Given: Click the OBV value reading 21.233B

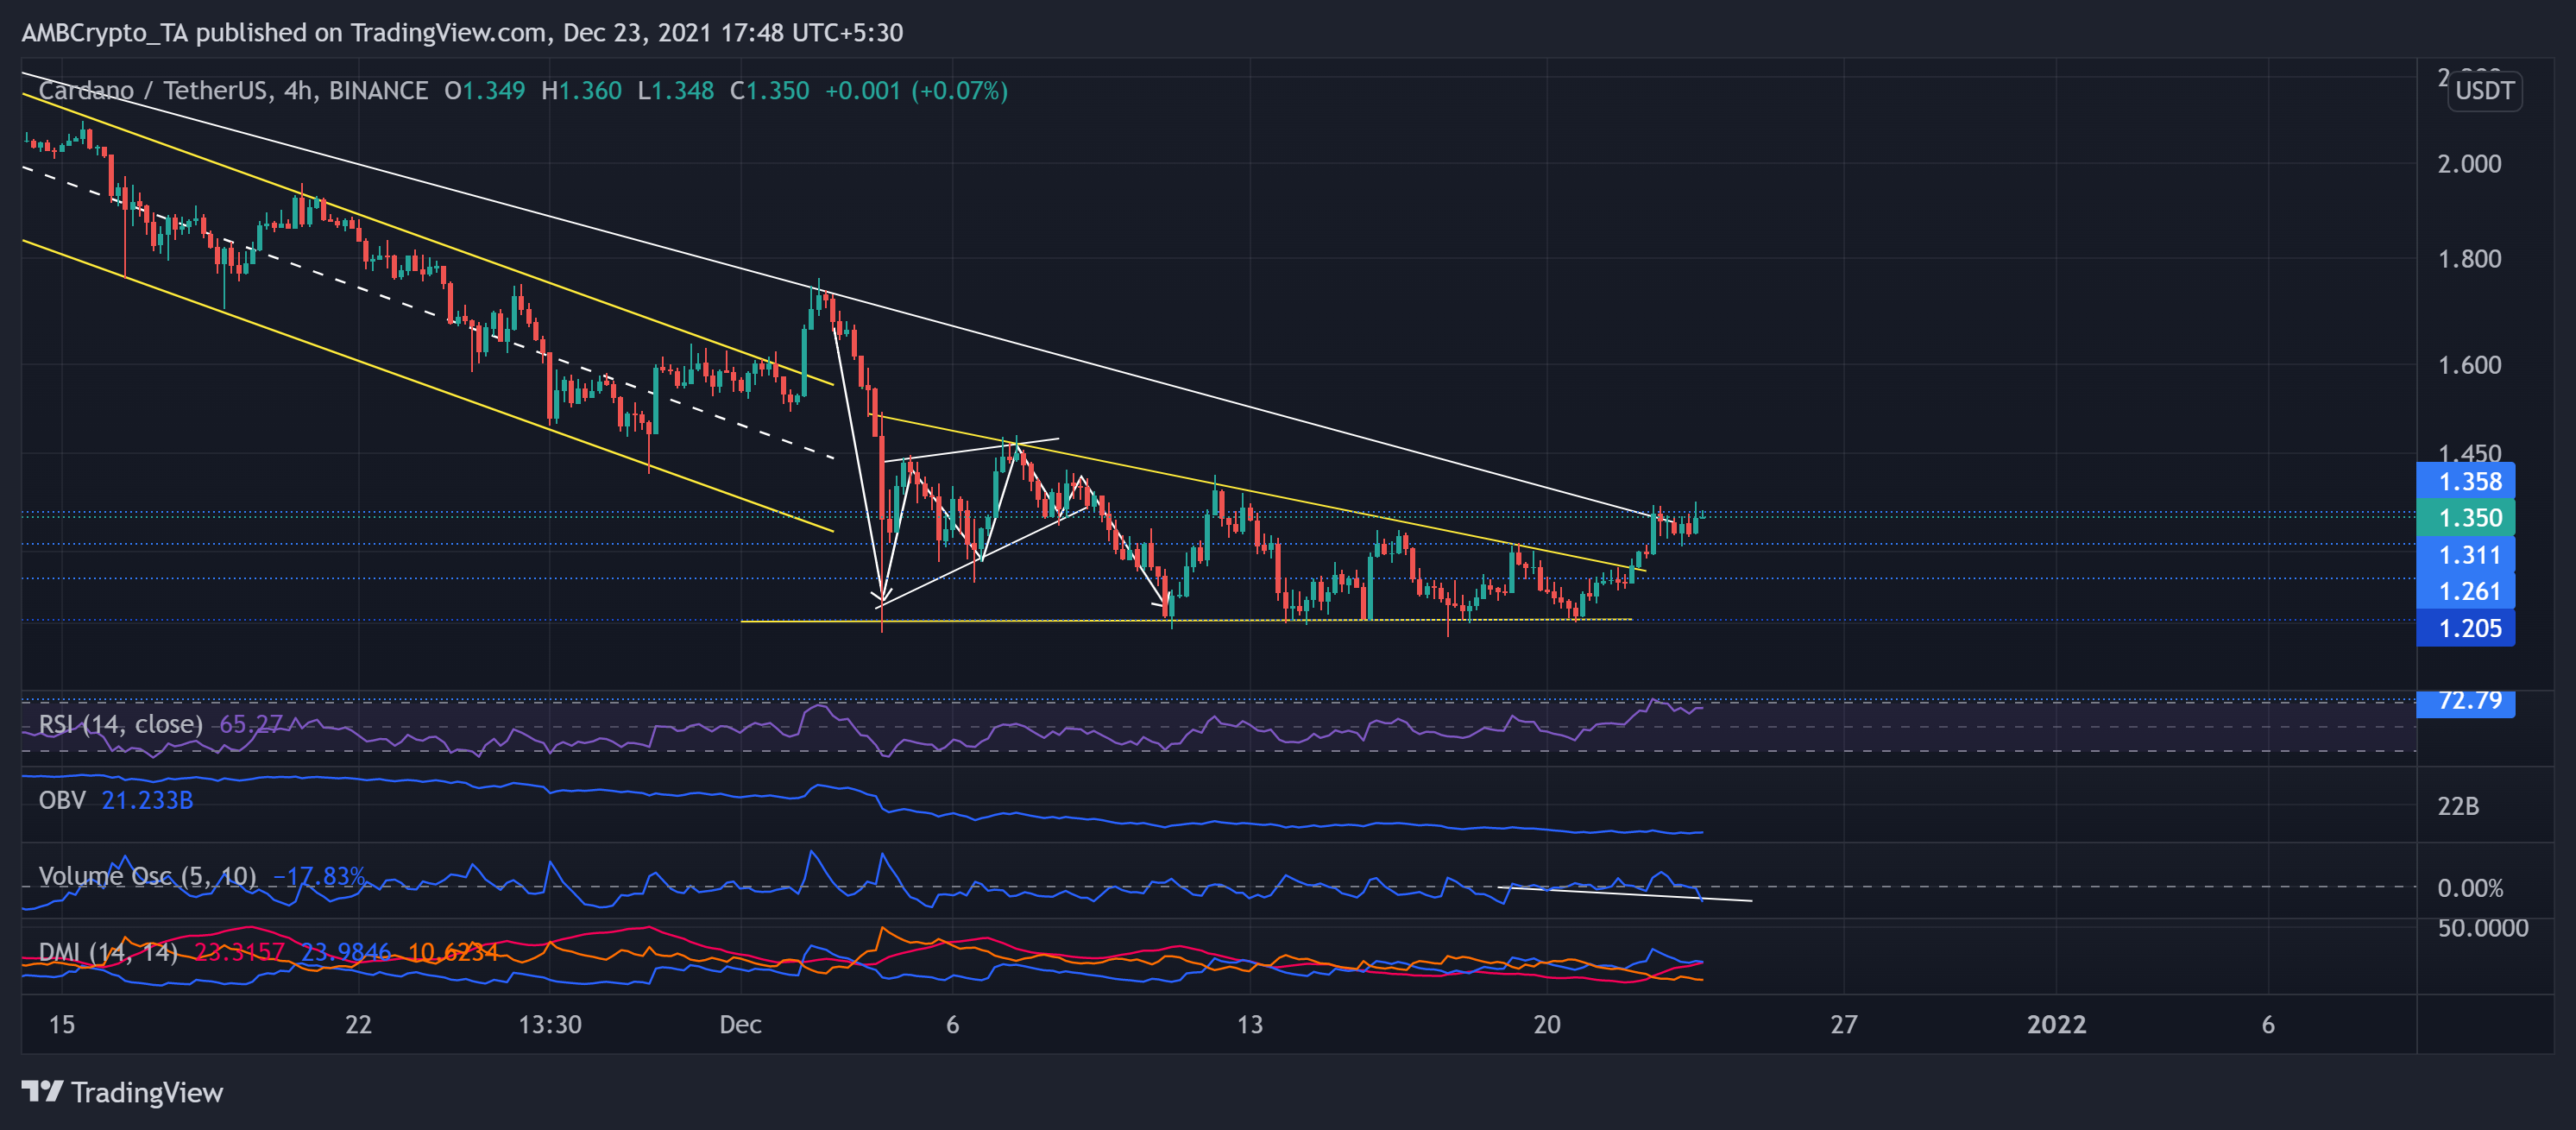Looking at the screenshot, I should [x=147, y=800].
